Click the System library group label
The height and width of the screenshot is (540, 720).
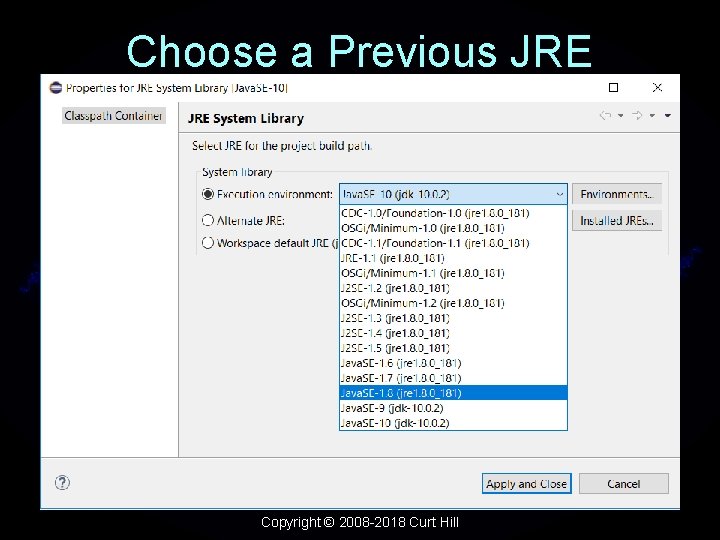click(x=237, y=172)
